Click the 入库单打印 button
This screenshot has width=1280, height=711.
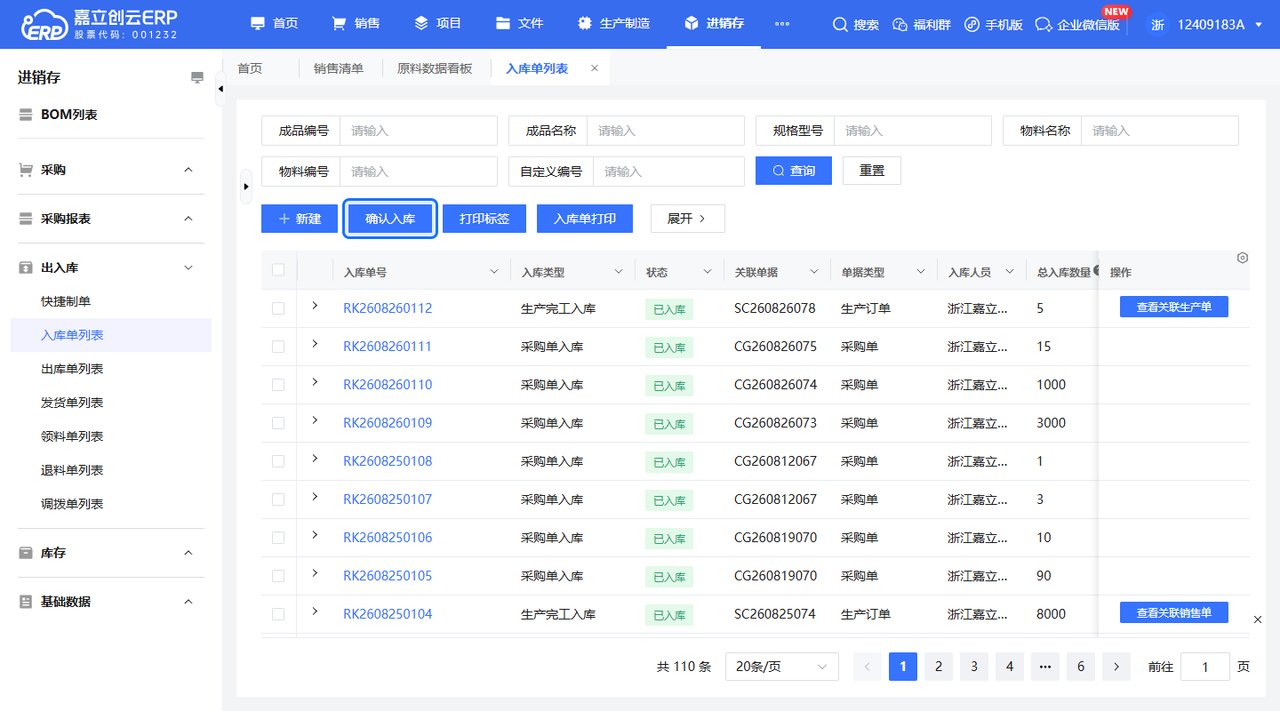pos(585,218)
